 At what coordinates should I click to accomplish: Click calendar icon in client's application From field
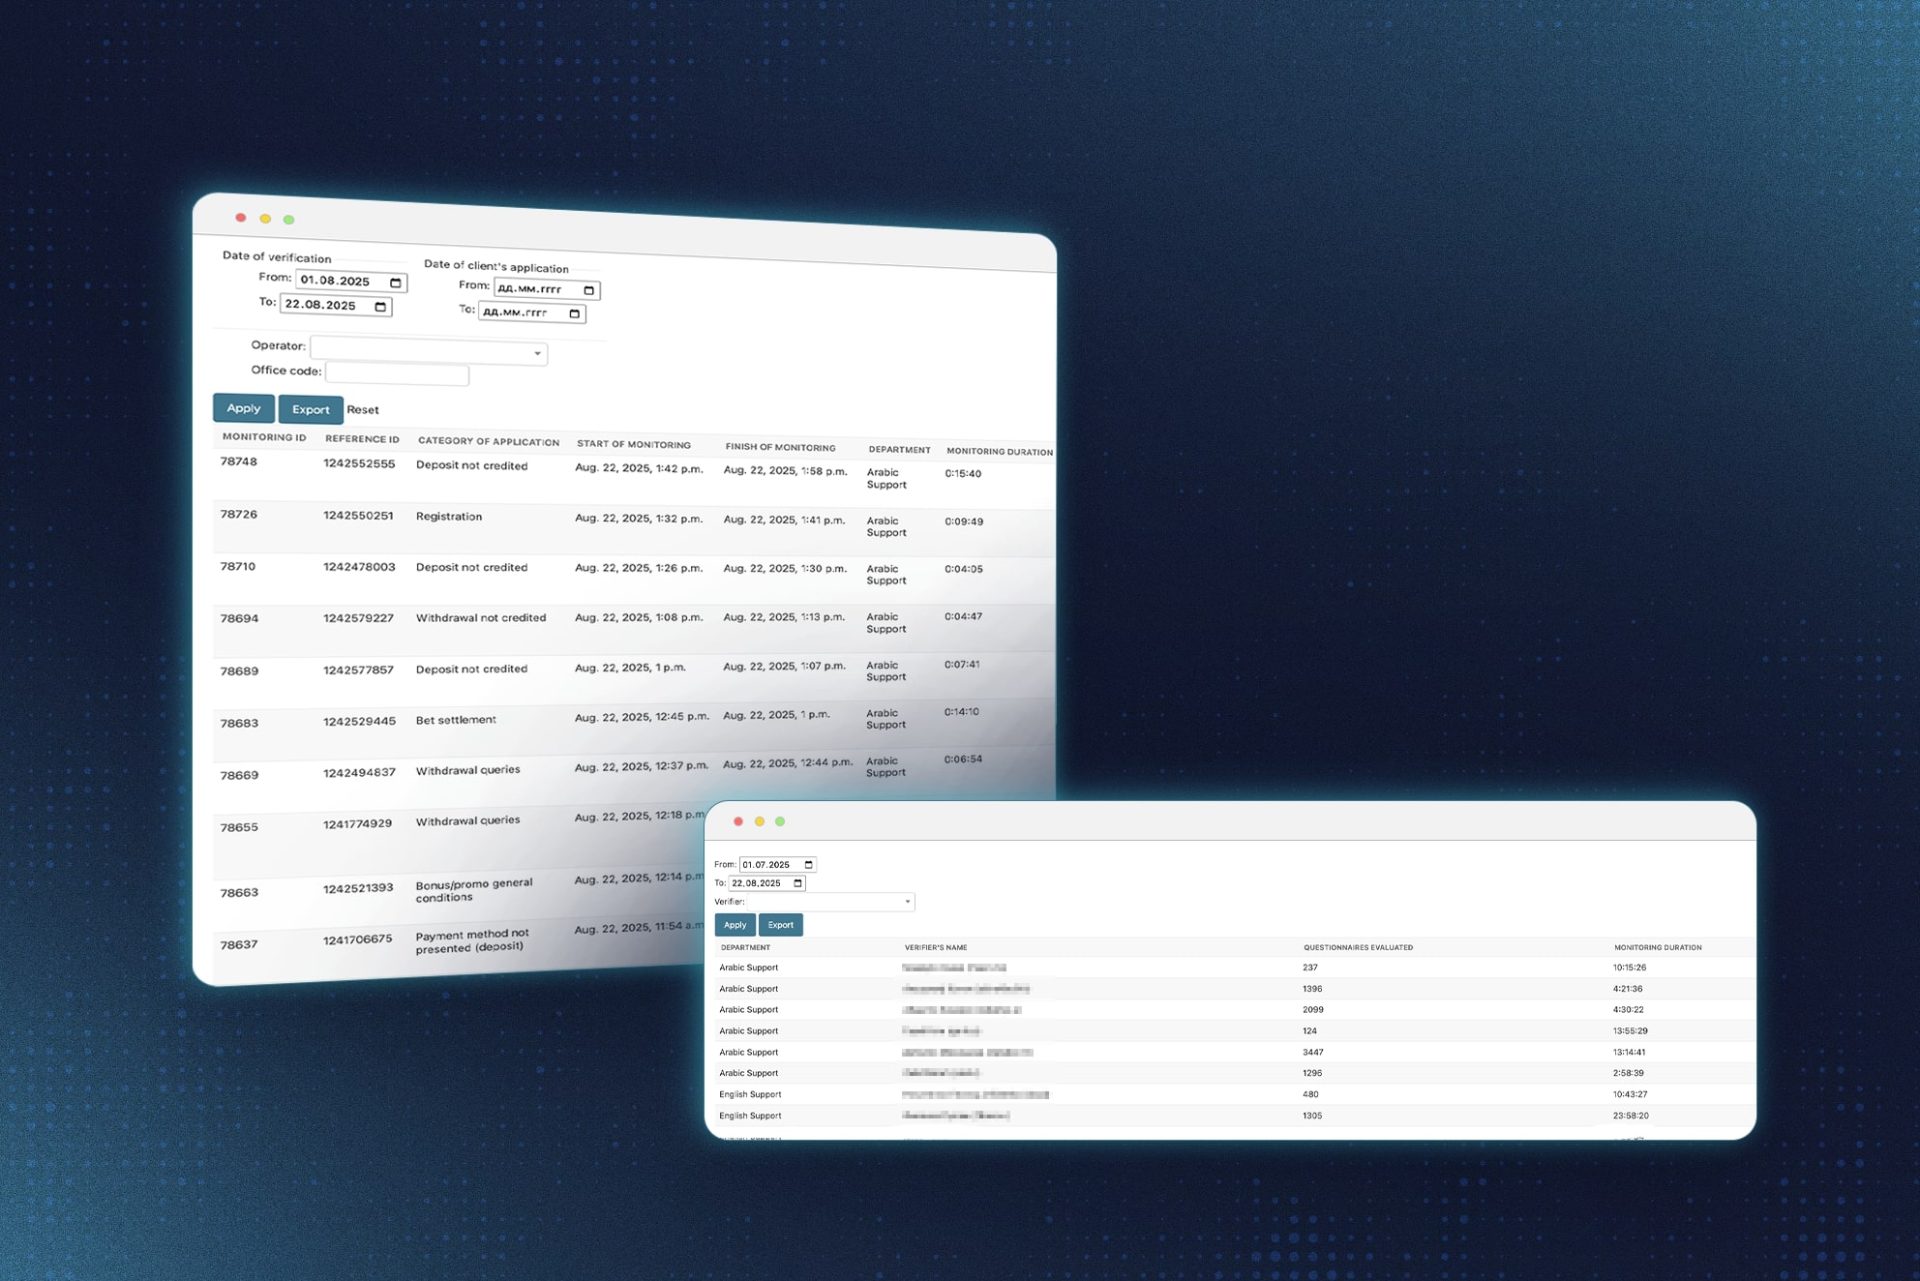click(588, 291)
